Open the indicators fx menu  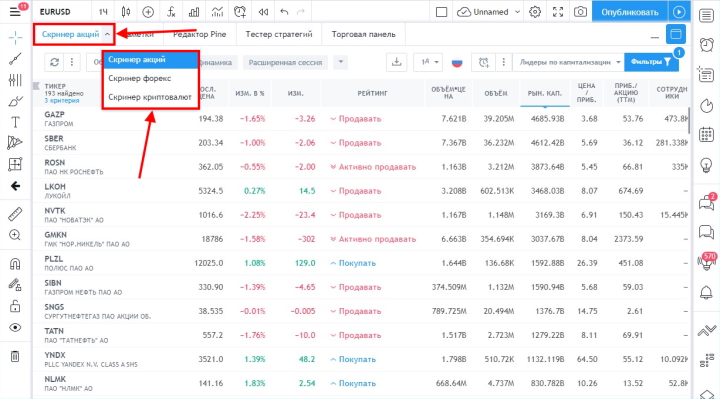[x=171, y=12]
